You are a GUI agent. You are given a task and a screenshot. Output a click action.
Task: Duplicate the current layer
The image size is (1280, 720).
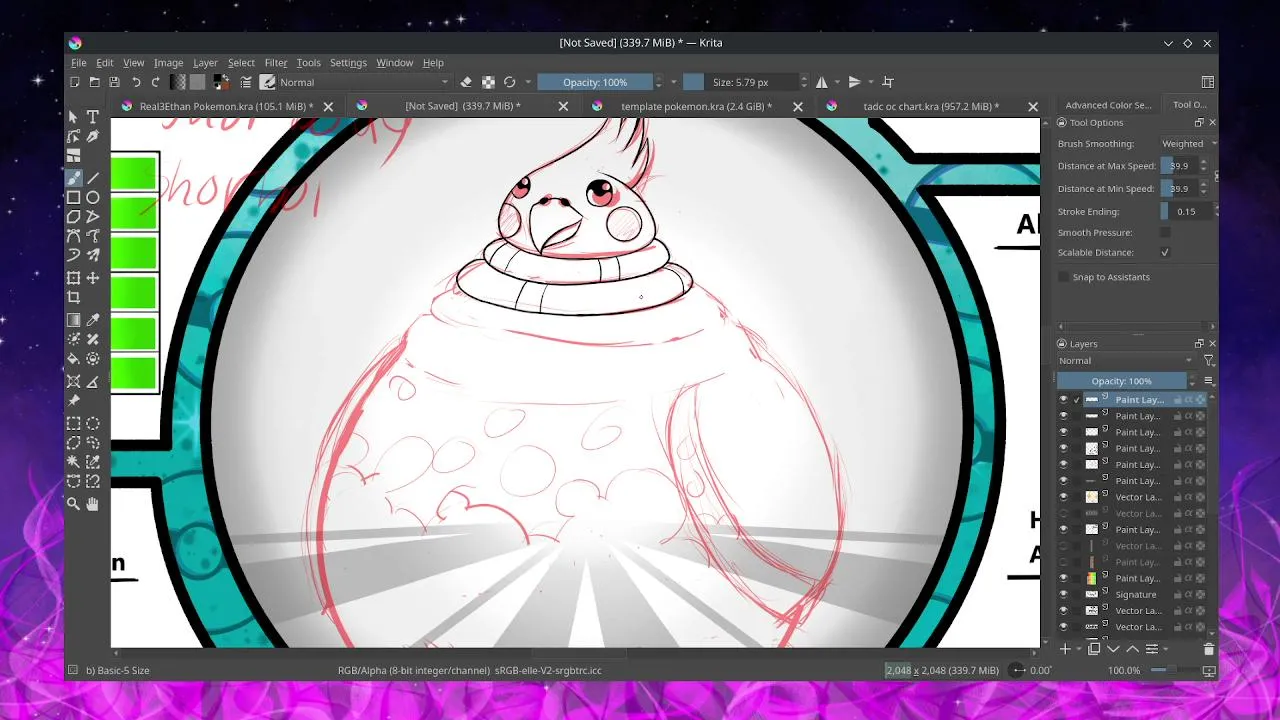coord(1094,649)
